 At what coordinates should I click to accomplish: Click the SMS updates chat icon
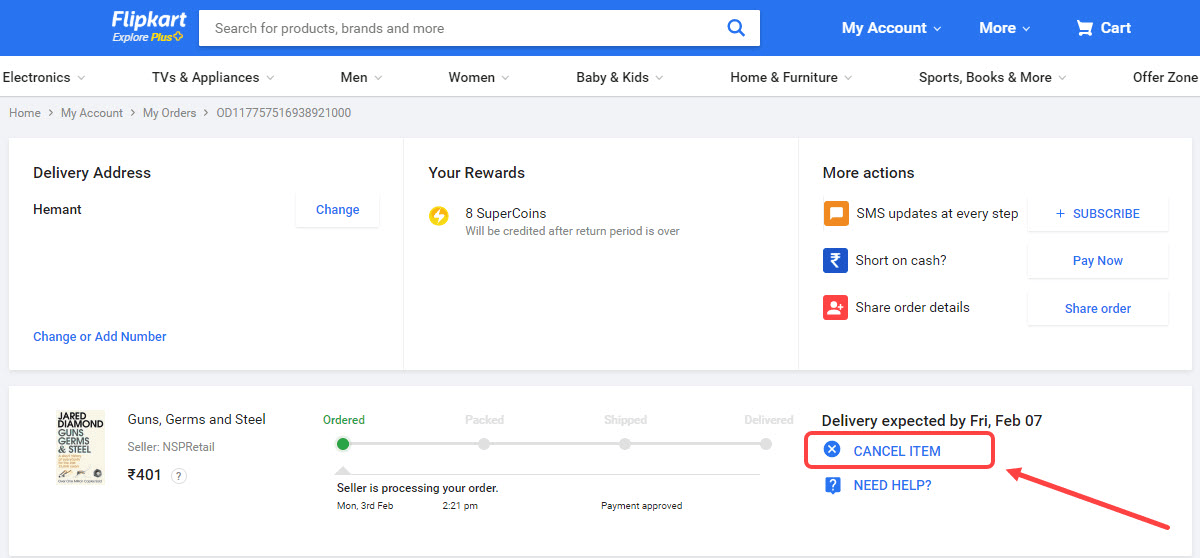coord(835,213)
